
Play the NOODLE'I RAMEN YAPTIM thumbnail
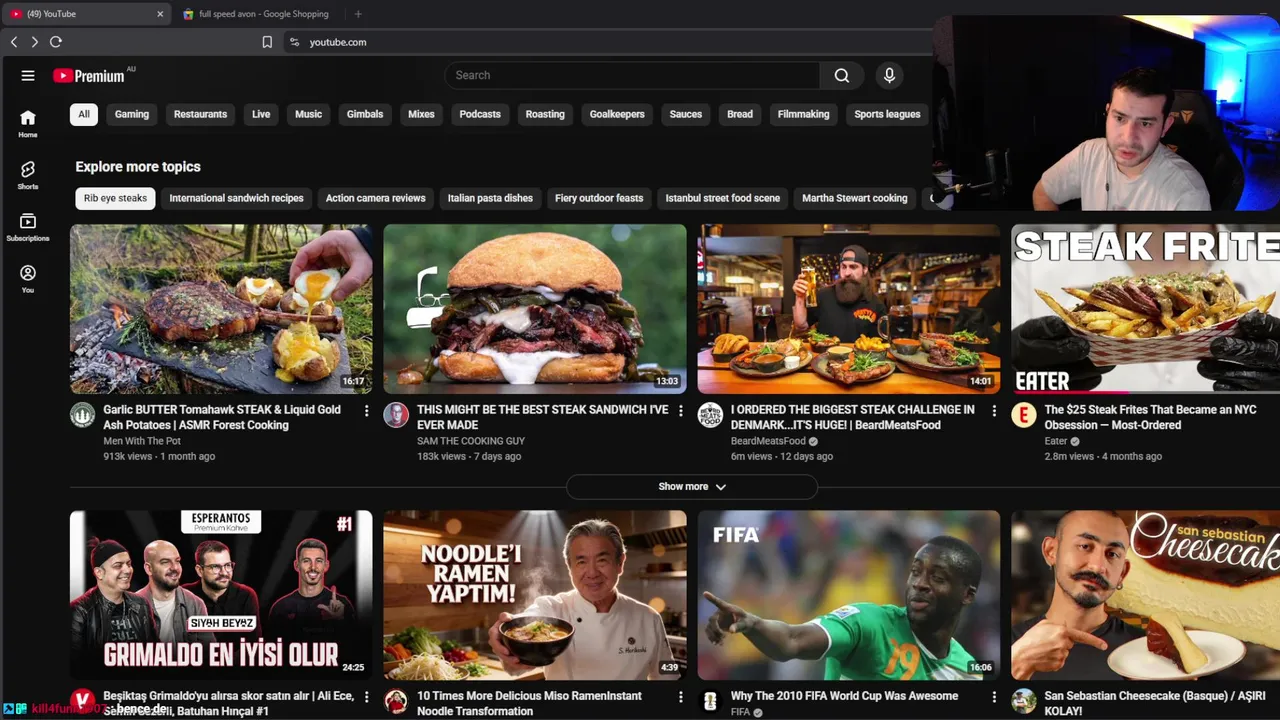tap(535, 595)
